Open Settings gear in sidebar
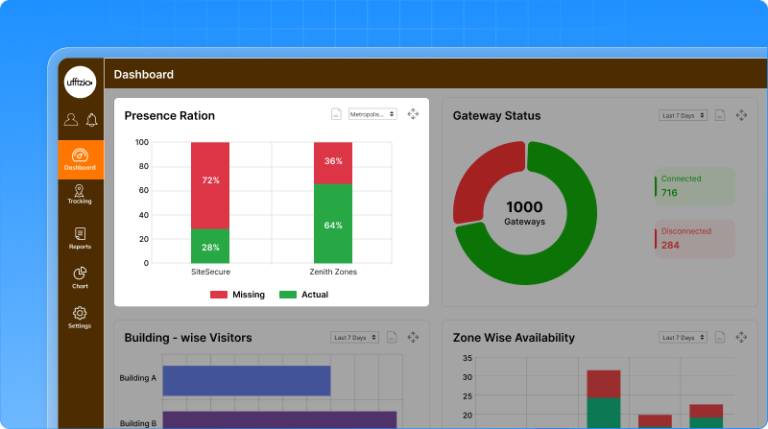Image resolution: width=768 pixels, height=429 pixels. pos(80,317)
